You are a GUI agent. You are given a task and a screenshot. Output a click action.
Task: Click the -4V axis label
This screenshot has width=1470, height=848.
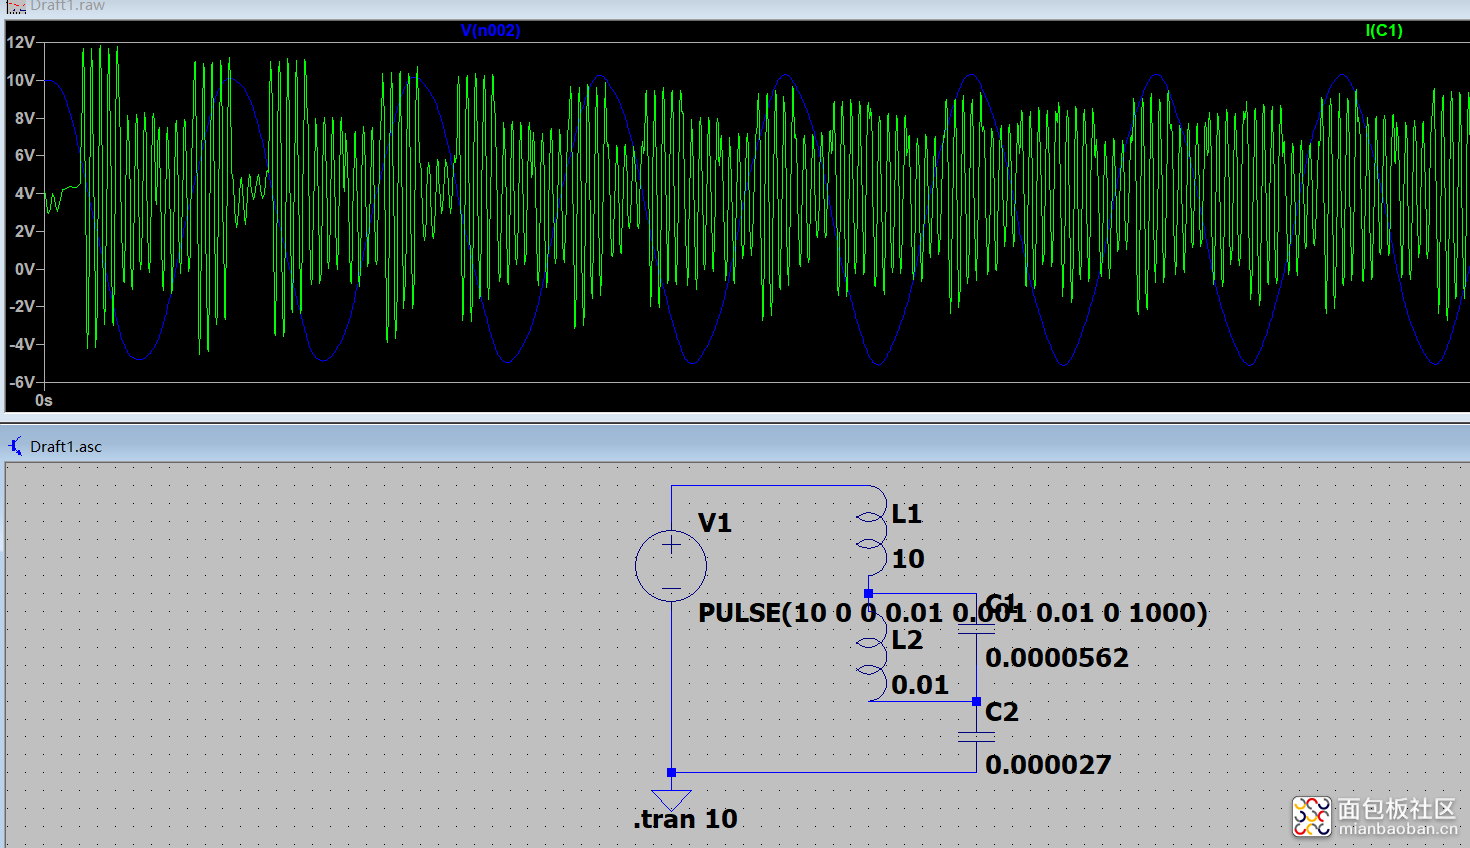[22, 344]
